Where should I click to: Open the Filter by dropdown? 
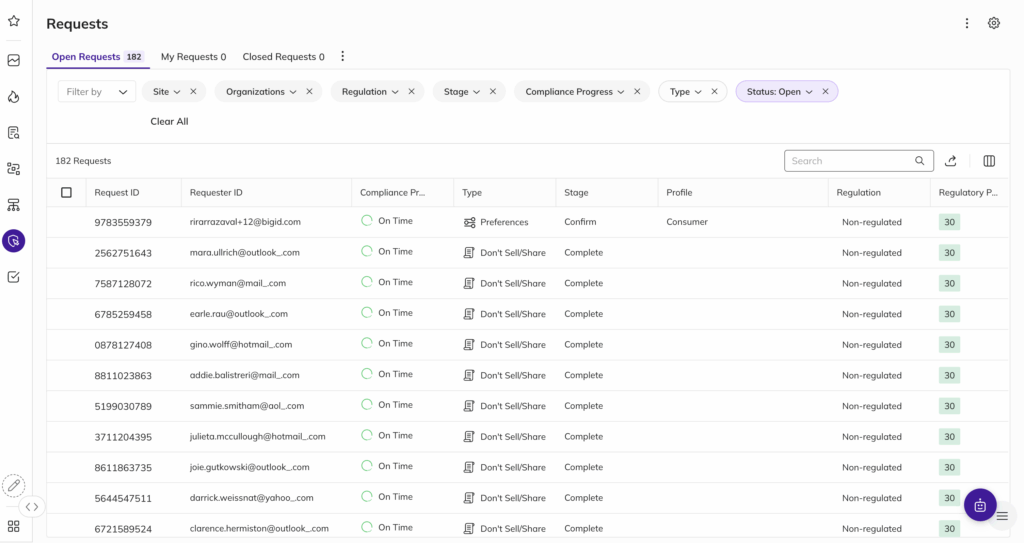[x=97, y=92]
